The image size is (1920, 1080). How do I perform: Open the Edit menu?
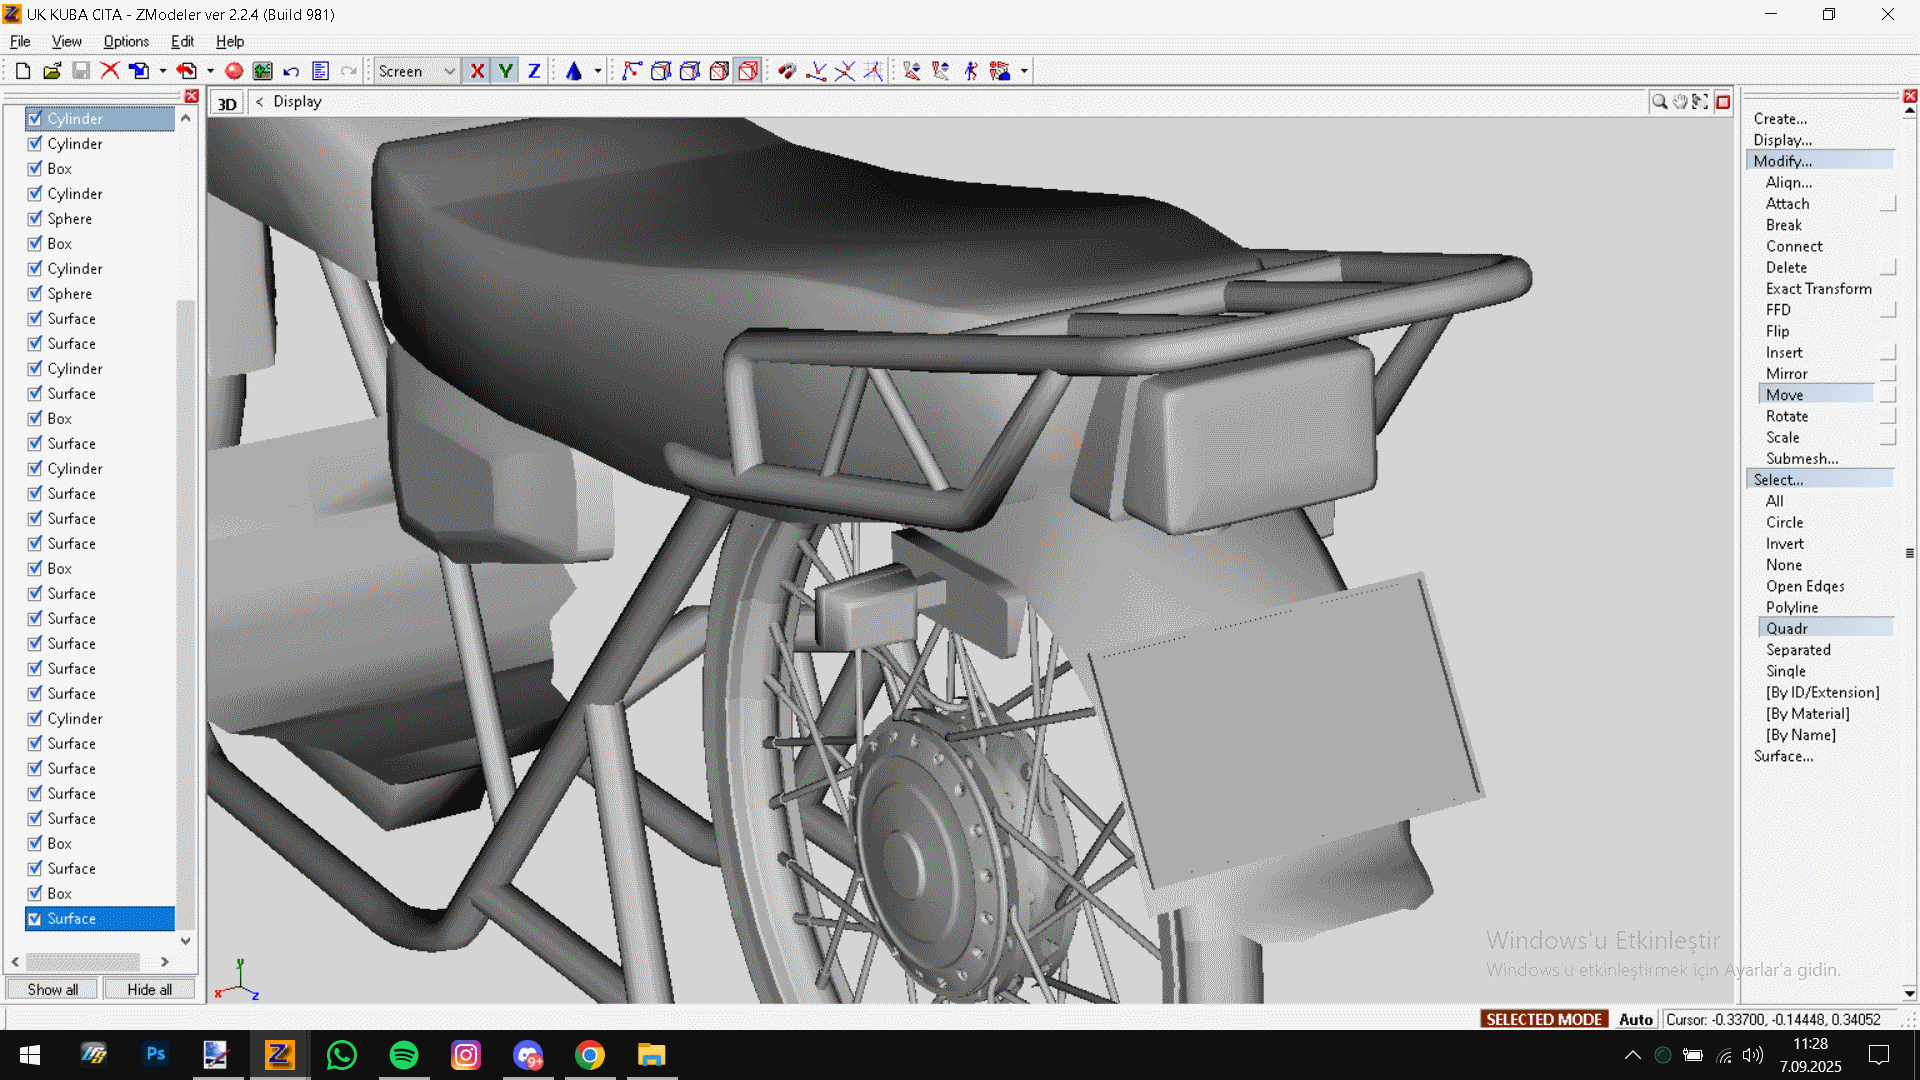pyautogui.click(x=182, y=42)
